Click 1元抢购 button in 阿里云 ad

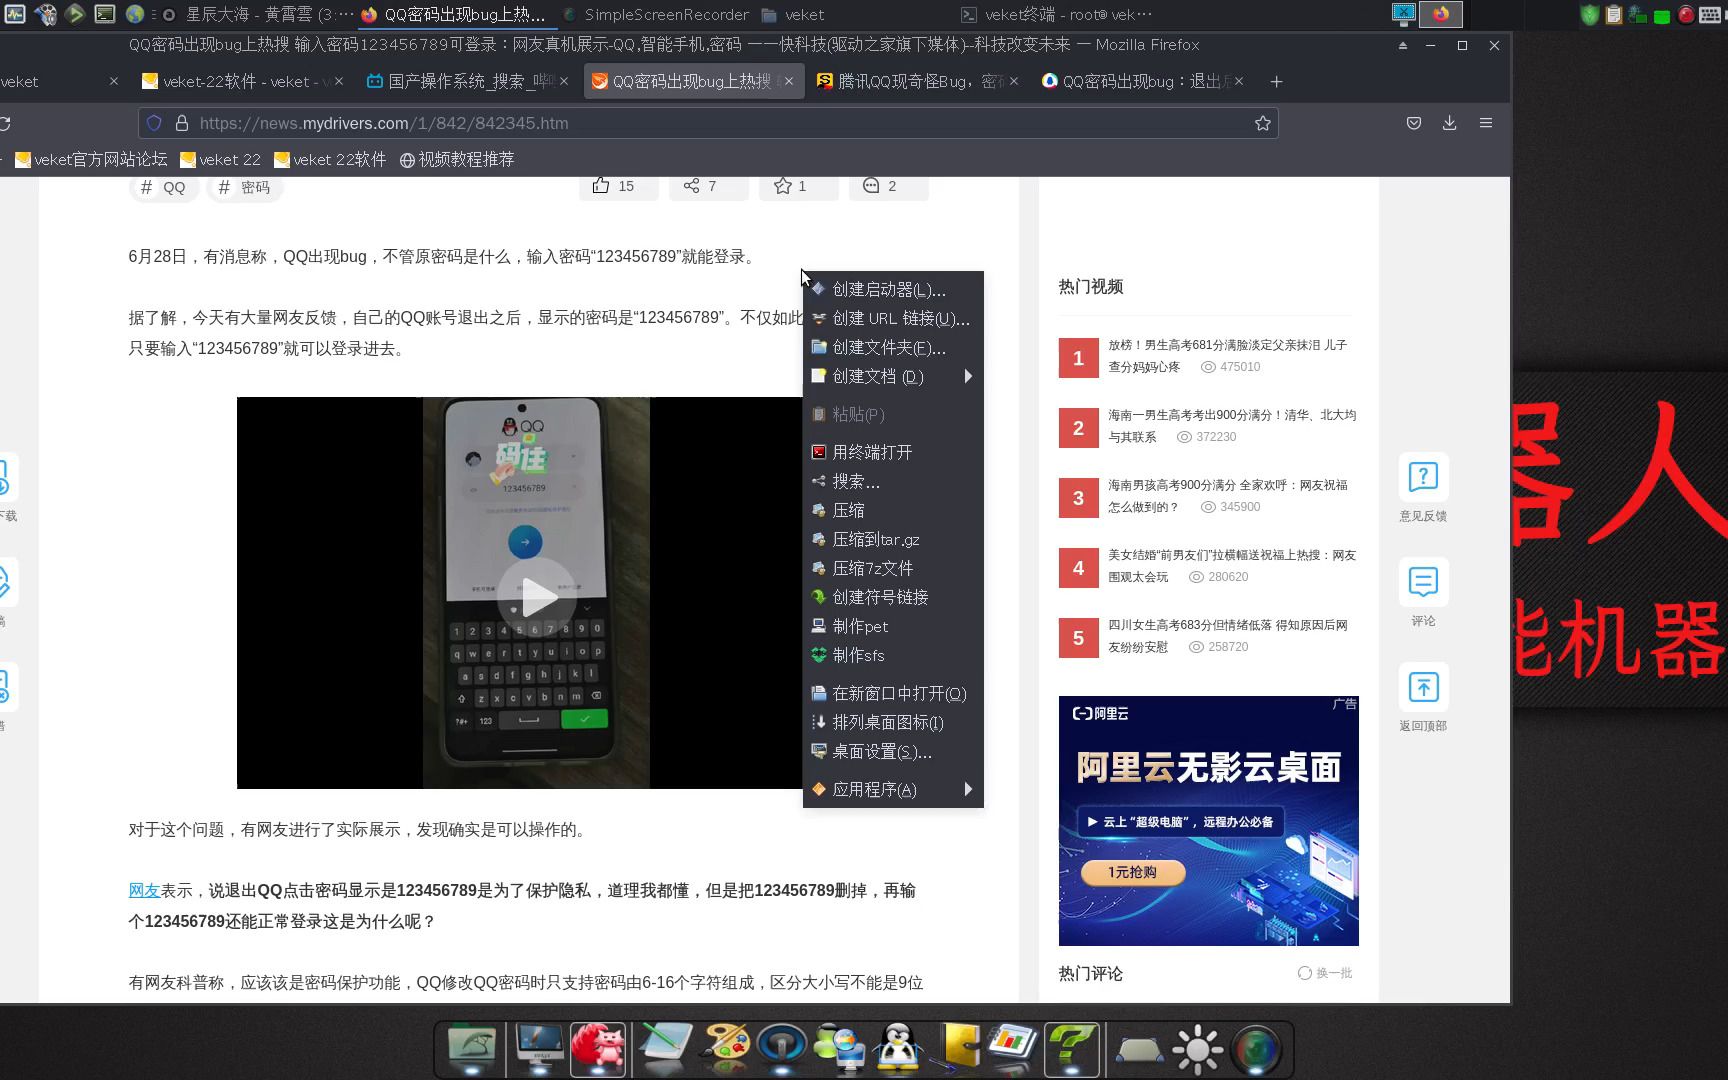[1133, 872]
